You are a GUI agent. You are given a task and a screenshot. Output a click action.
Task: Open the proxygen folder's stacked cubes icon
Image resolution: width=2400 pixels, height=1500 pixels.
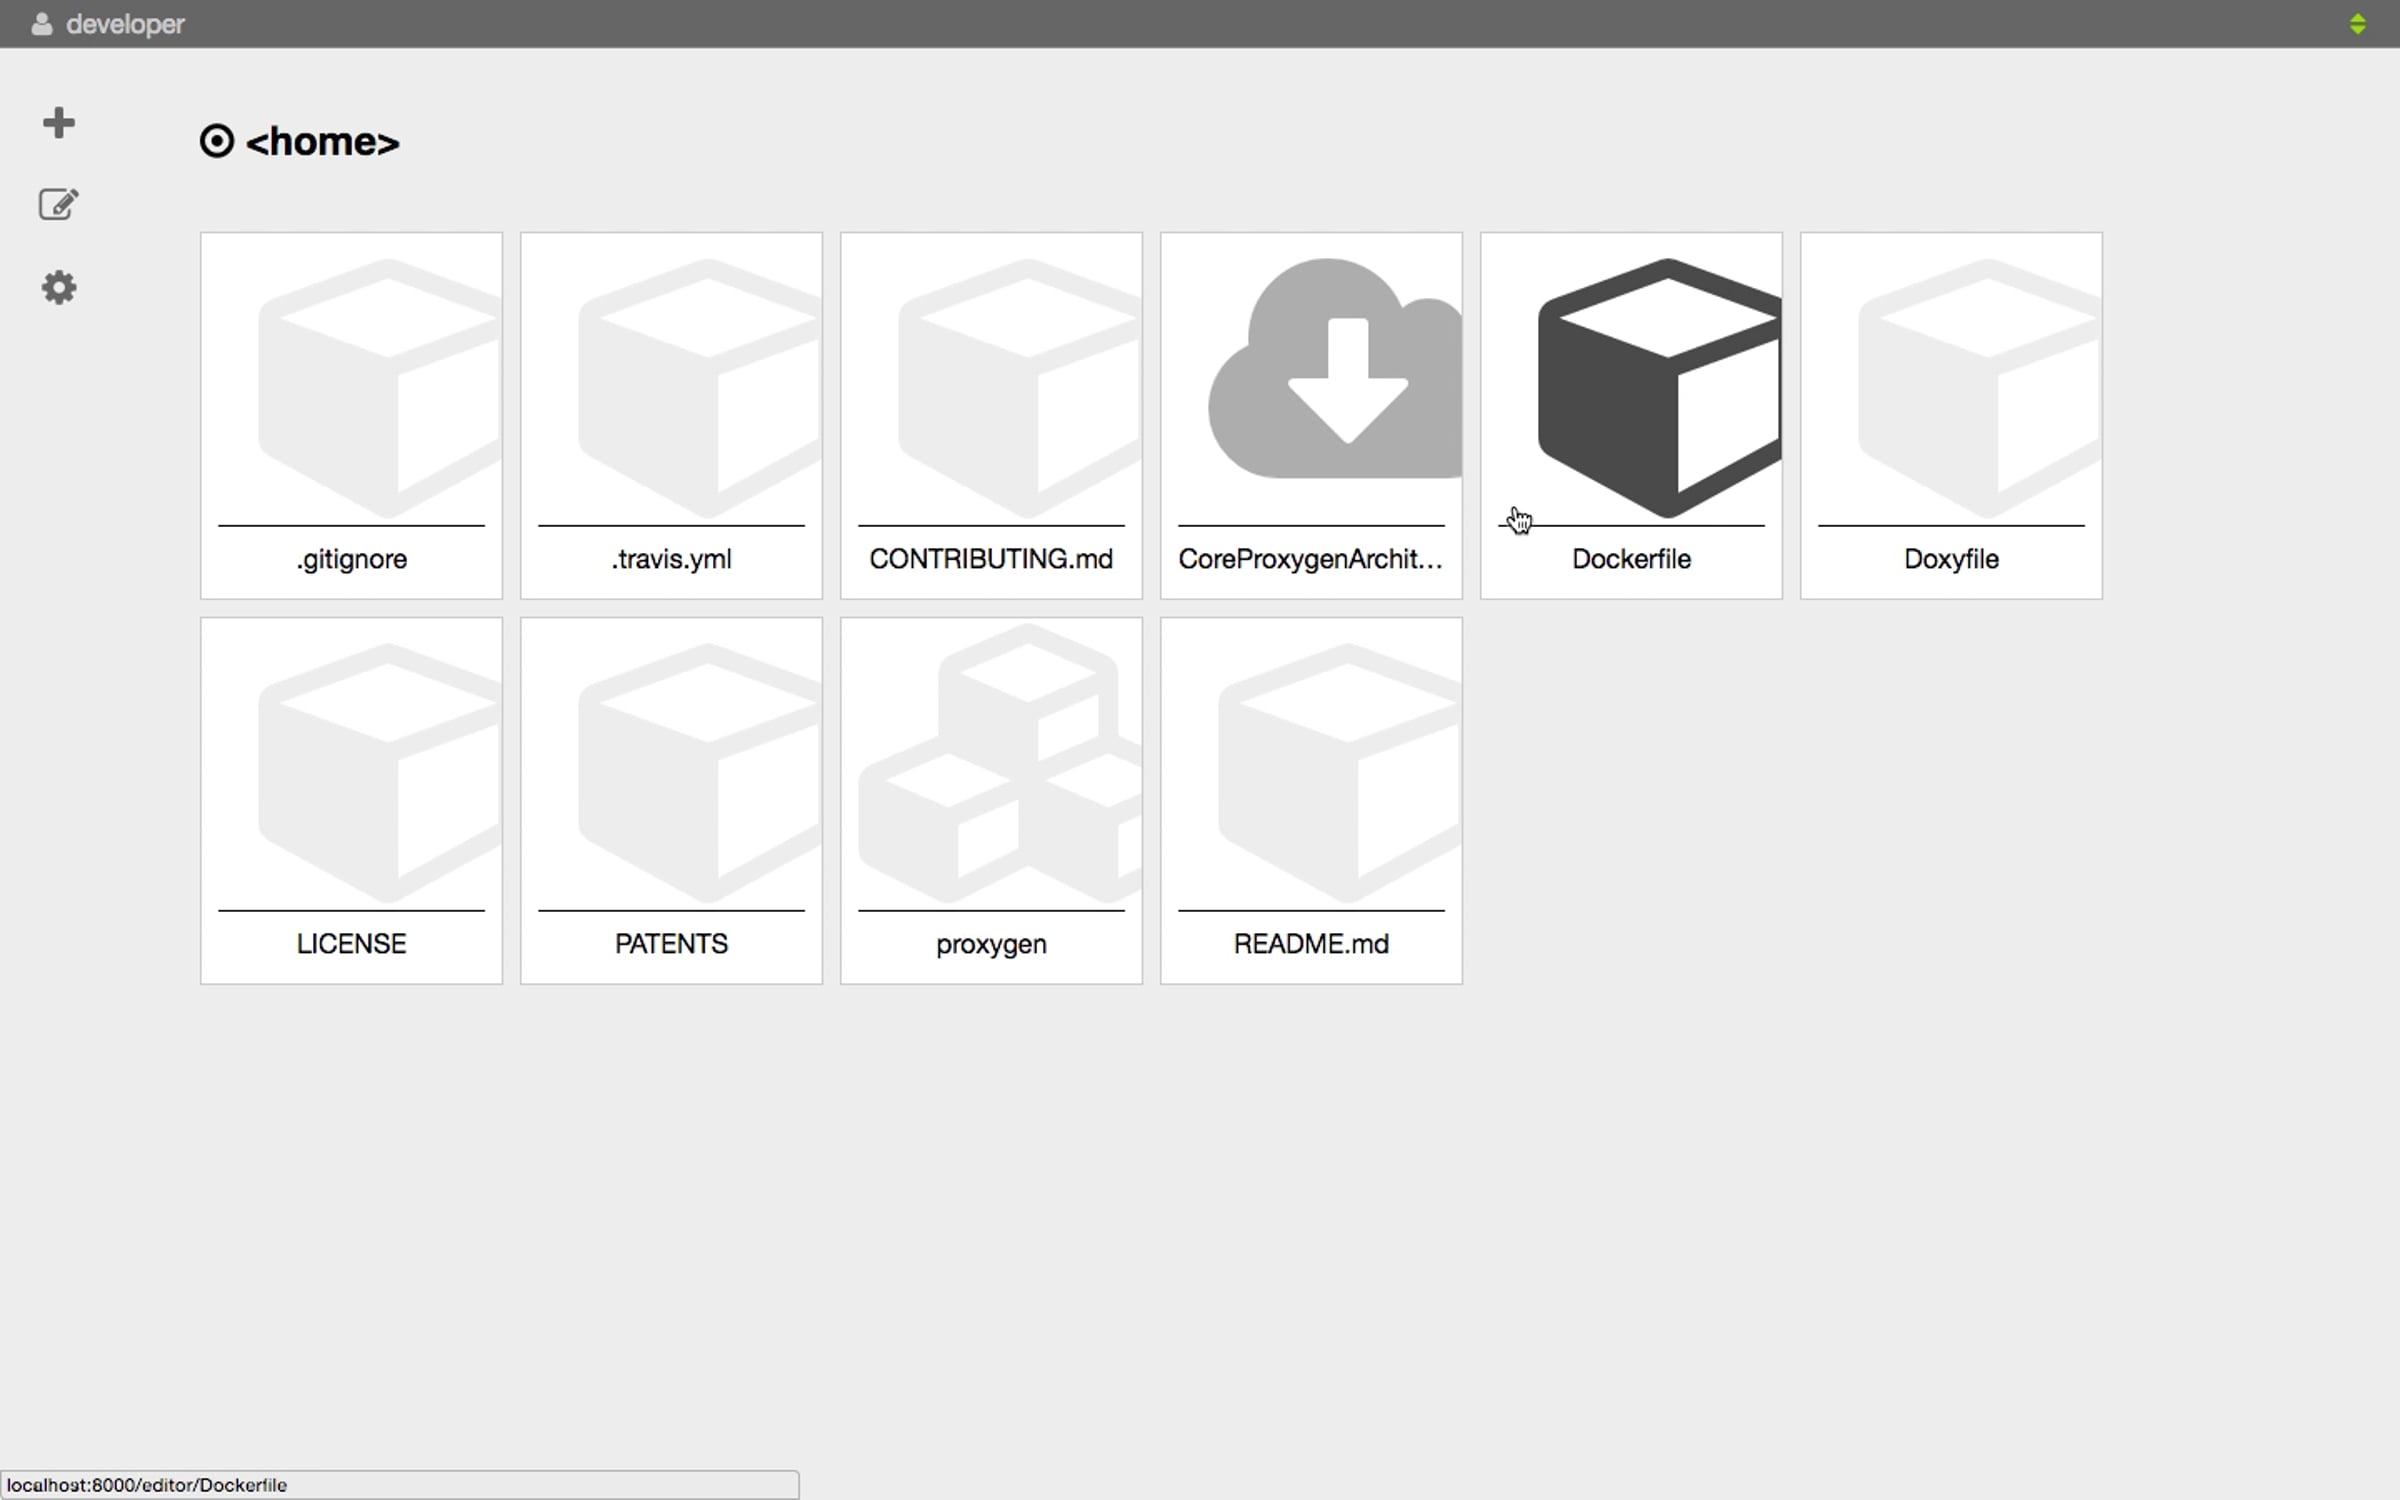tap(1000, 765)
